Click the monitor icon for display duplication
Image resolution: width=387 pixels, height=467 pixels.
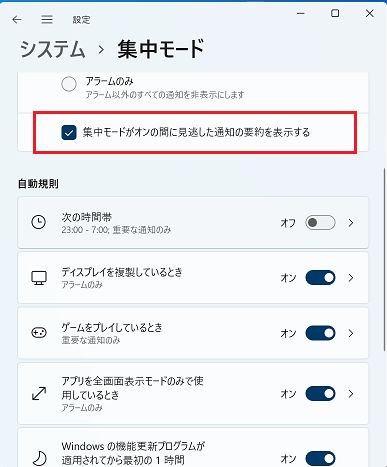point(39,278)
